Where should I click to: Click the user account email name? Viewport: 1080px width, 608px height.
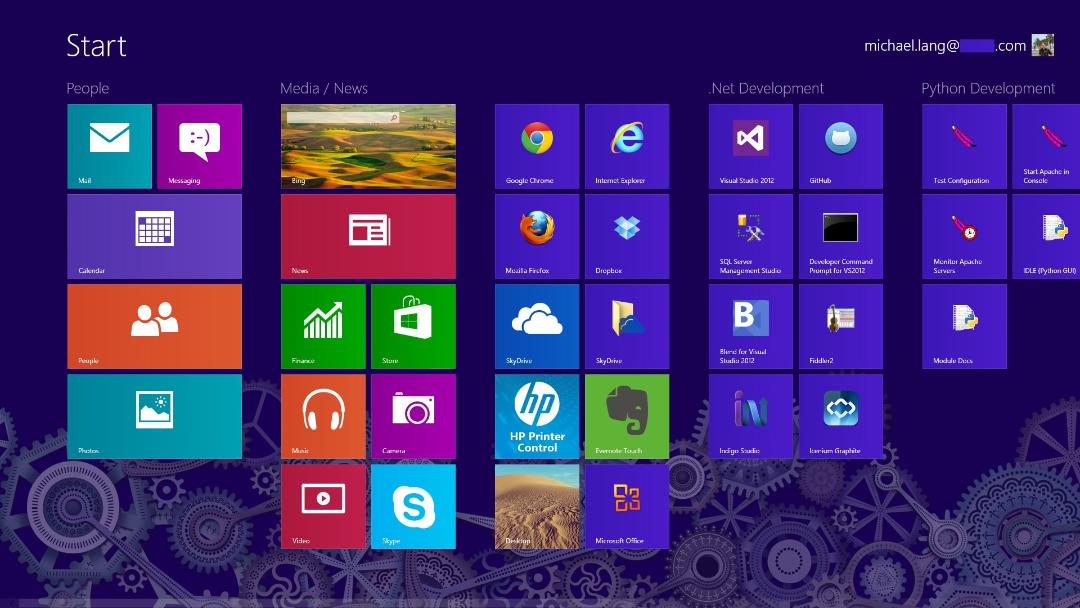click(945, 46)
